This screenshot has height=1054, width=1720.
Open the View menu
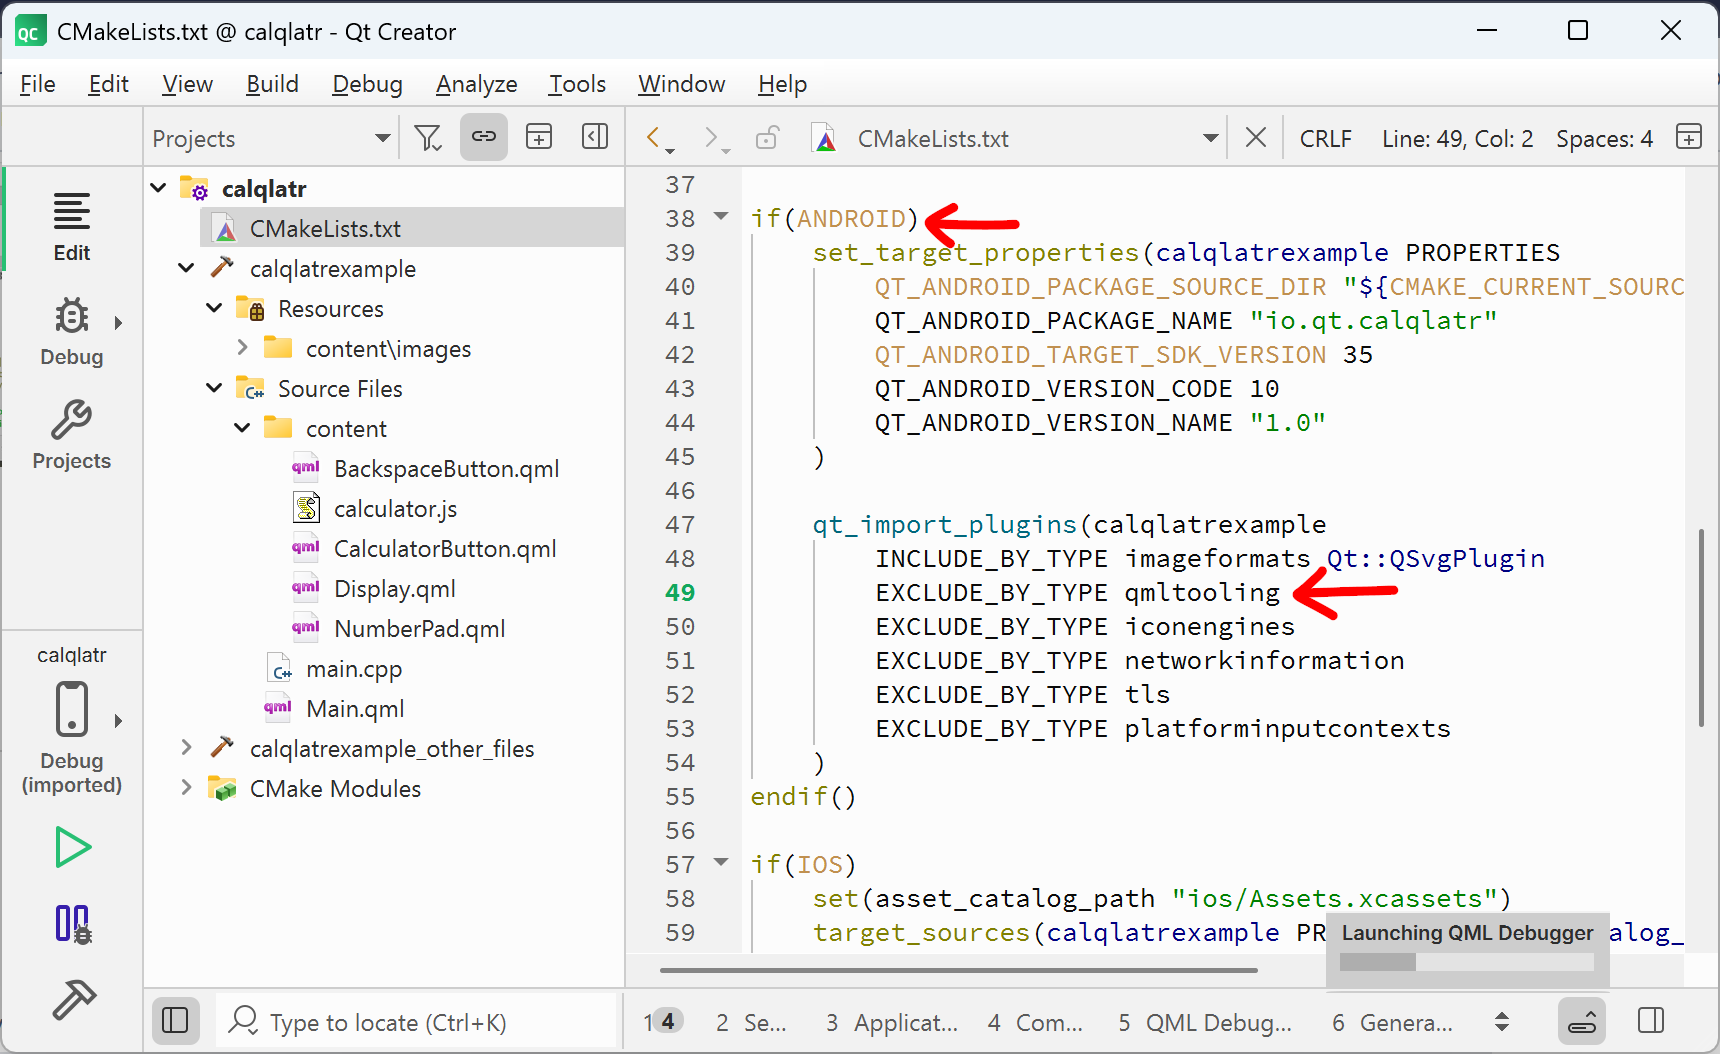coord(187,84)
